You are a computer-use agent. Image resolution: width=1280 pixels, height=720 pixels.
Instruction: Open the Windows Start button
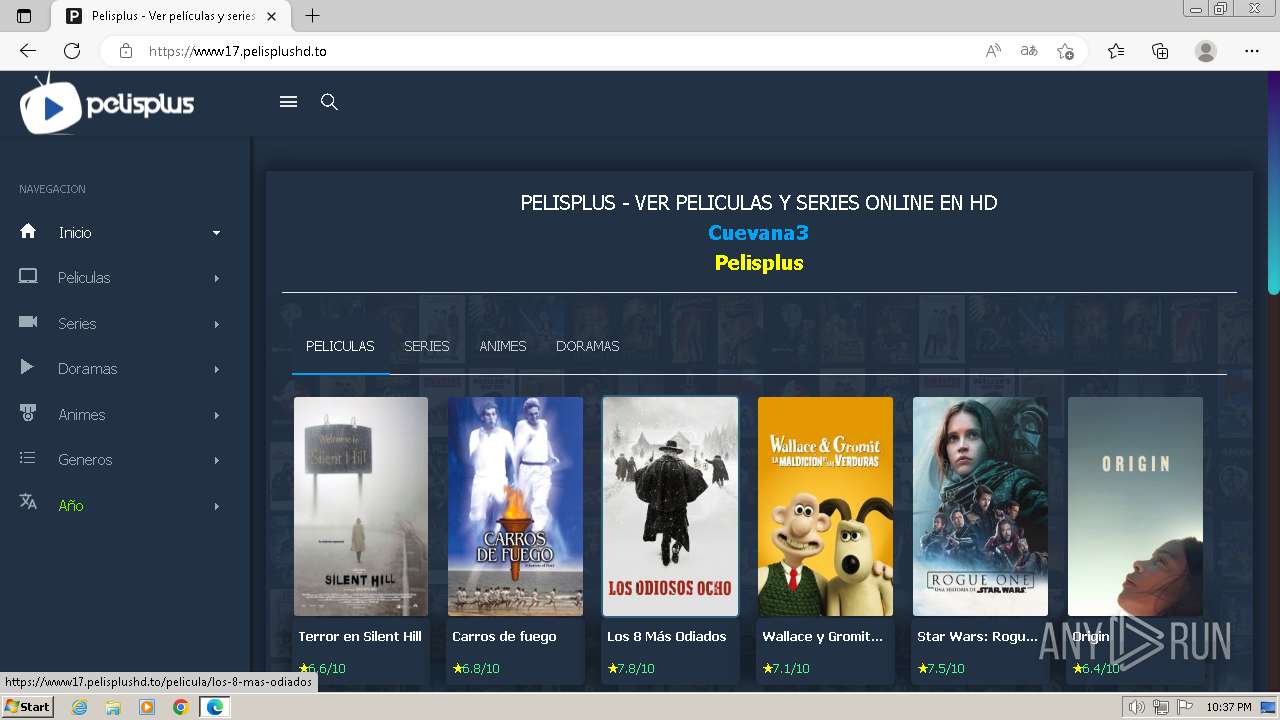(27, 707)
